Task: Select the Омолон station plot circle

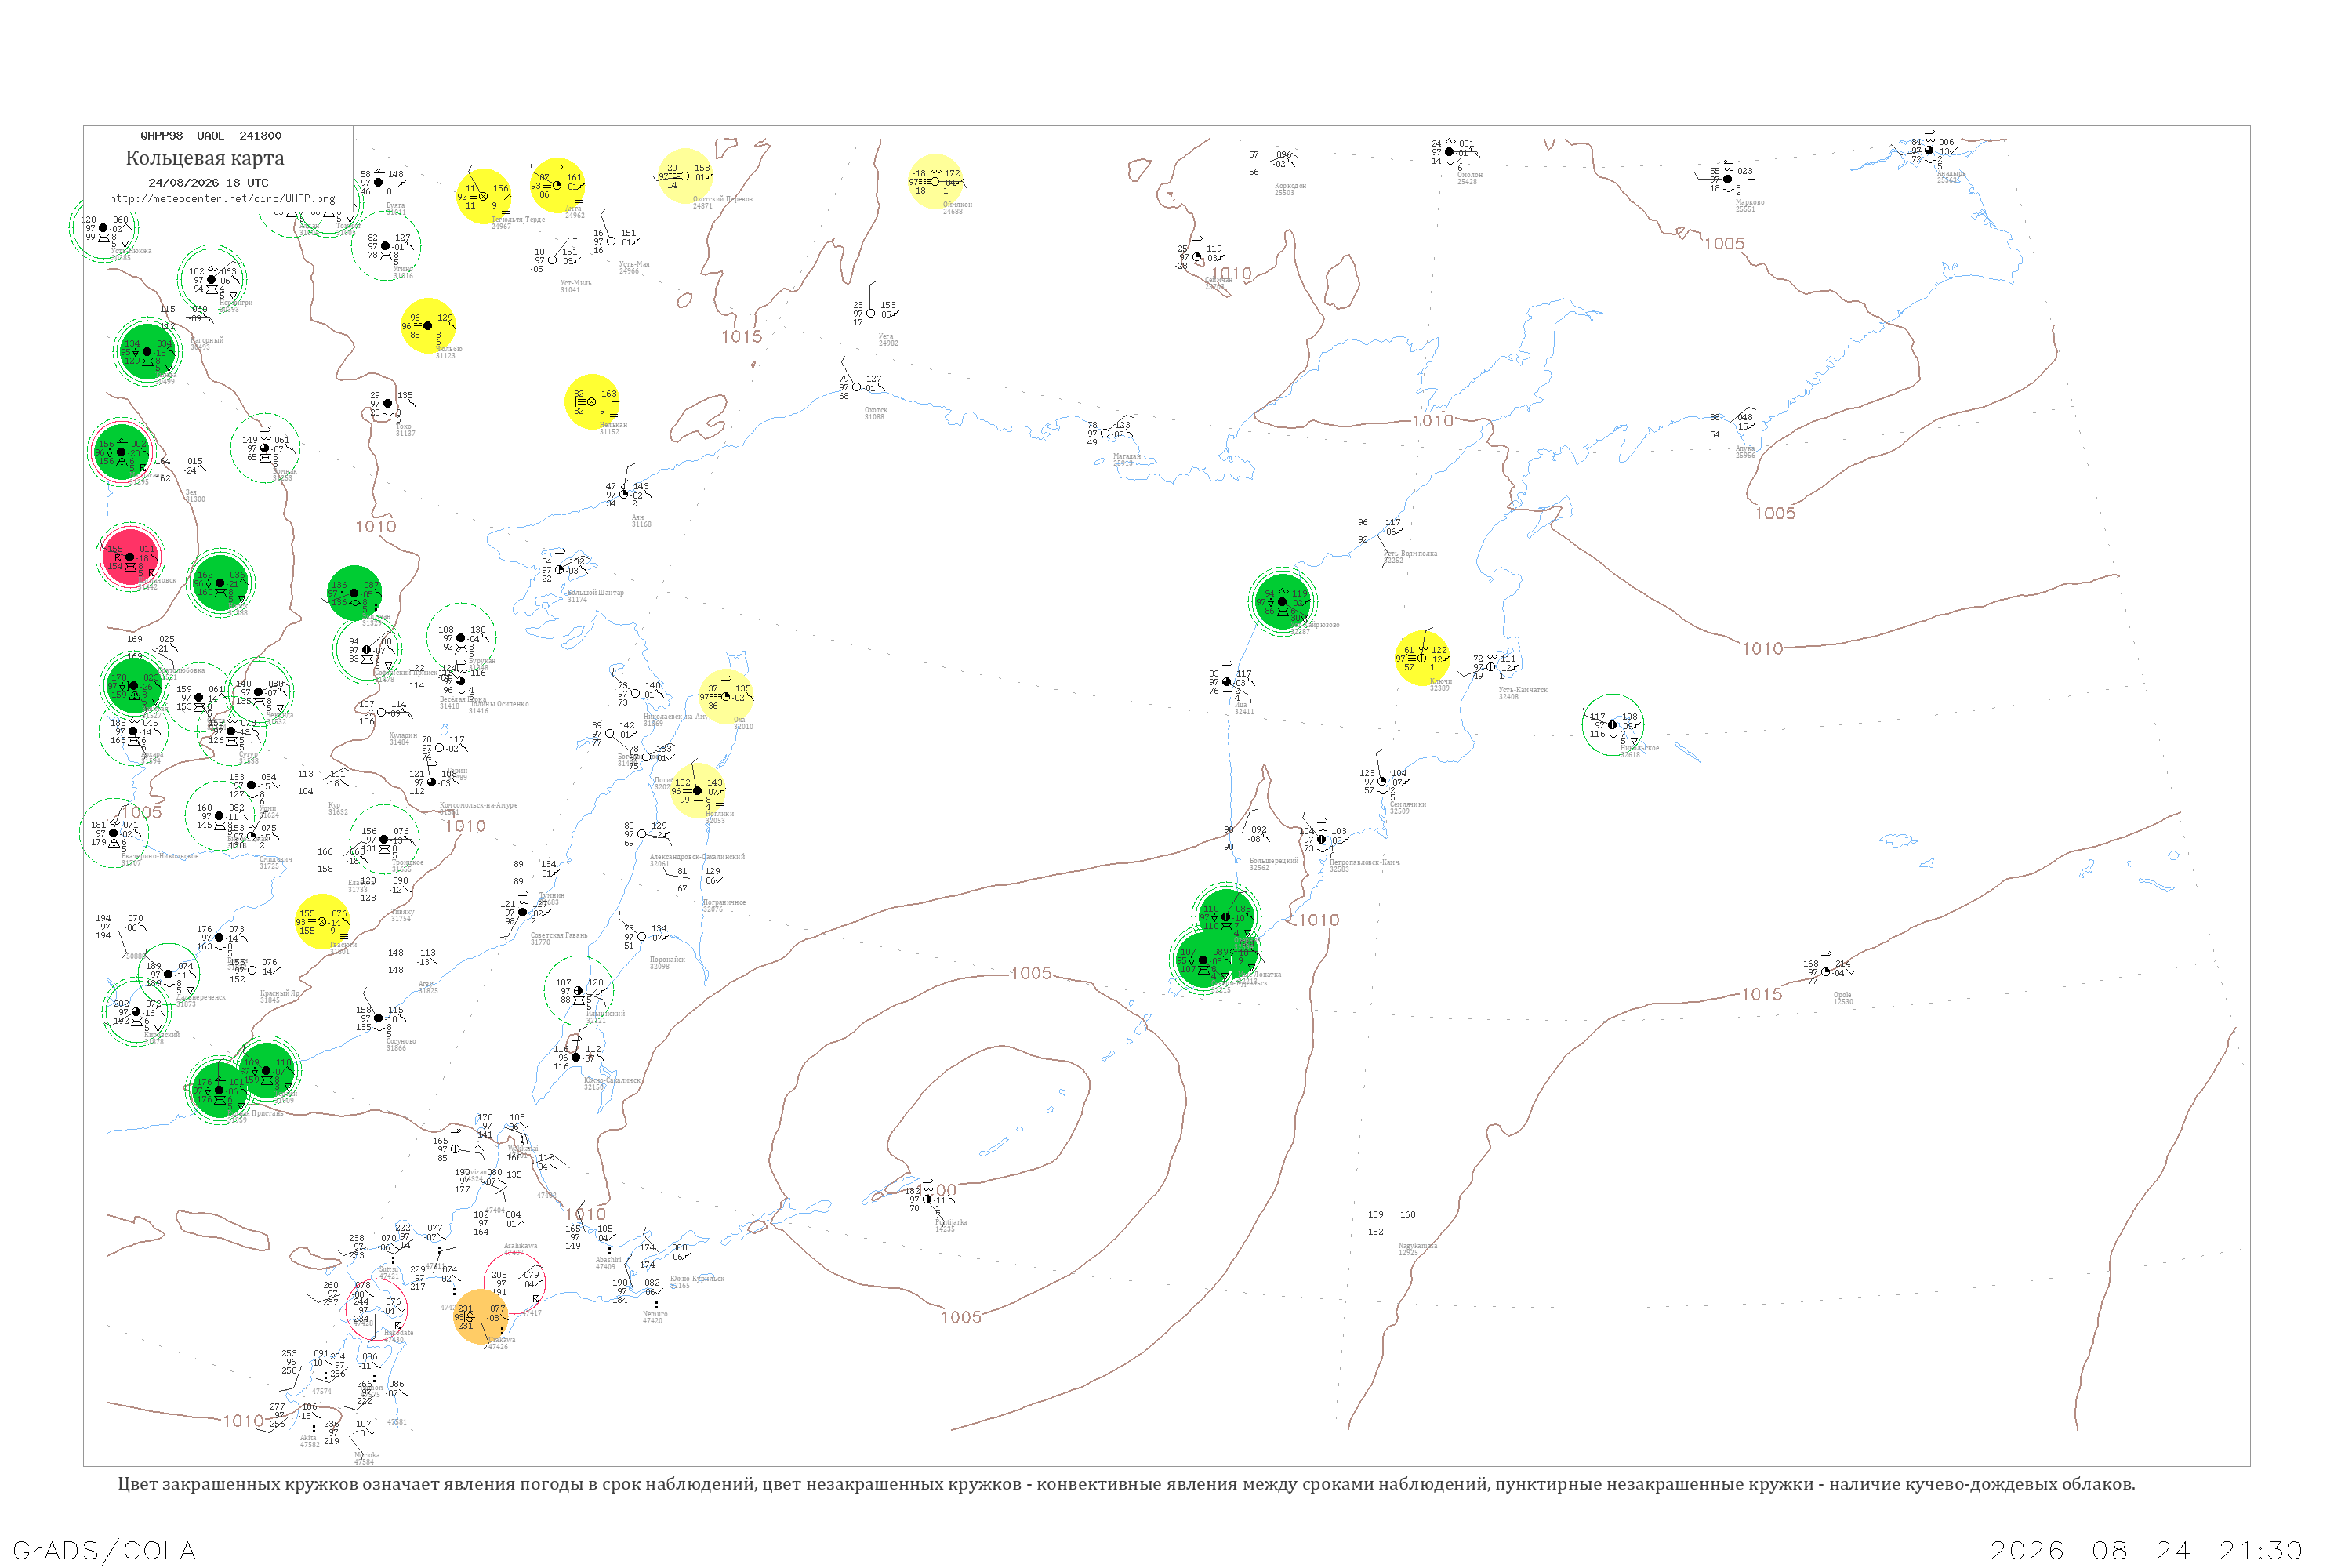Action: tap(1450, 152)
